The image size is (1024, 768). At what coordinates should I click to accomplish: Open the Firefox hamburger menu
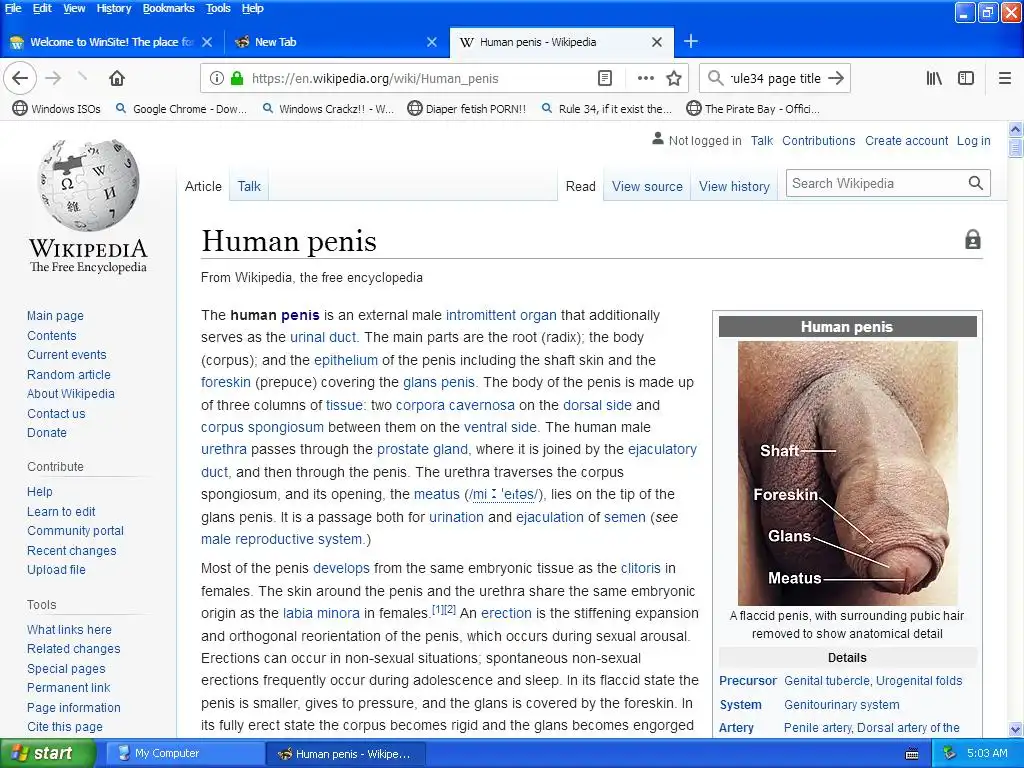(x=1005, y=78)
